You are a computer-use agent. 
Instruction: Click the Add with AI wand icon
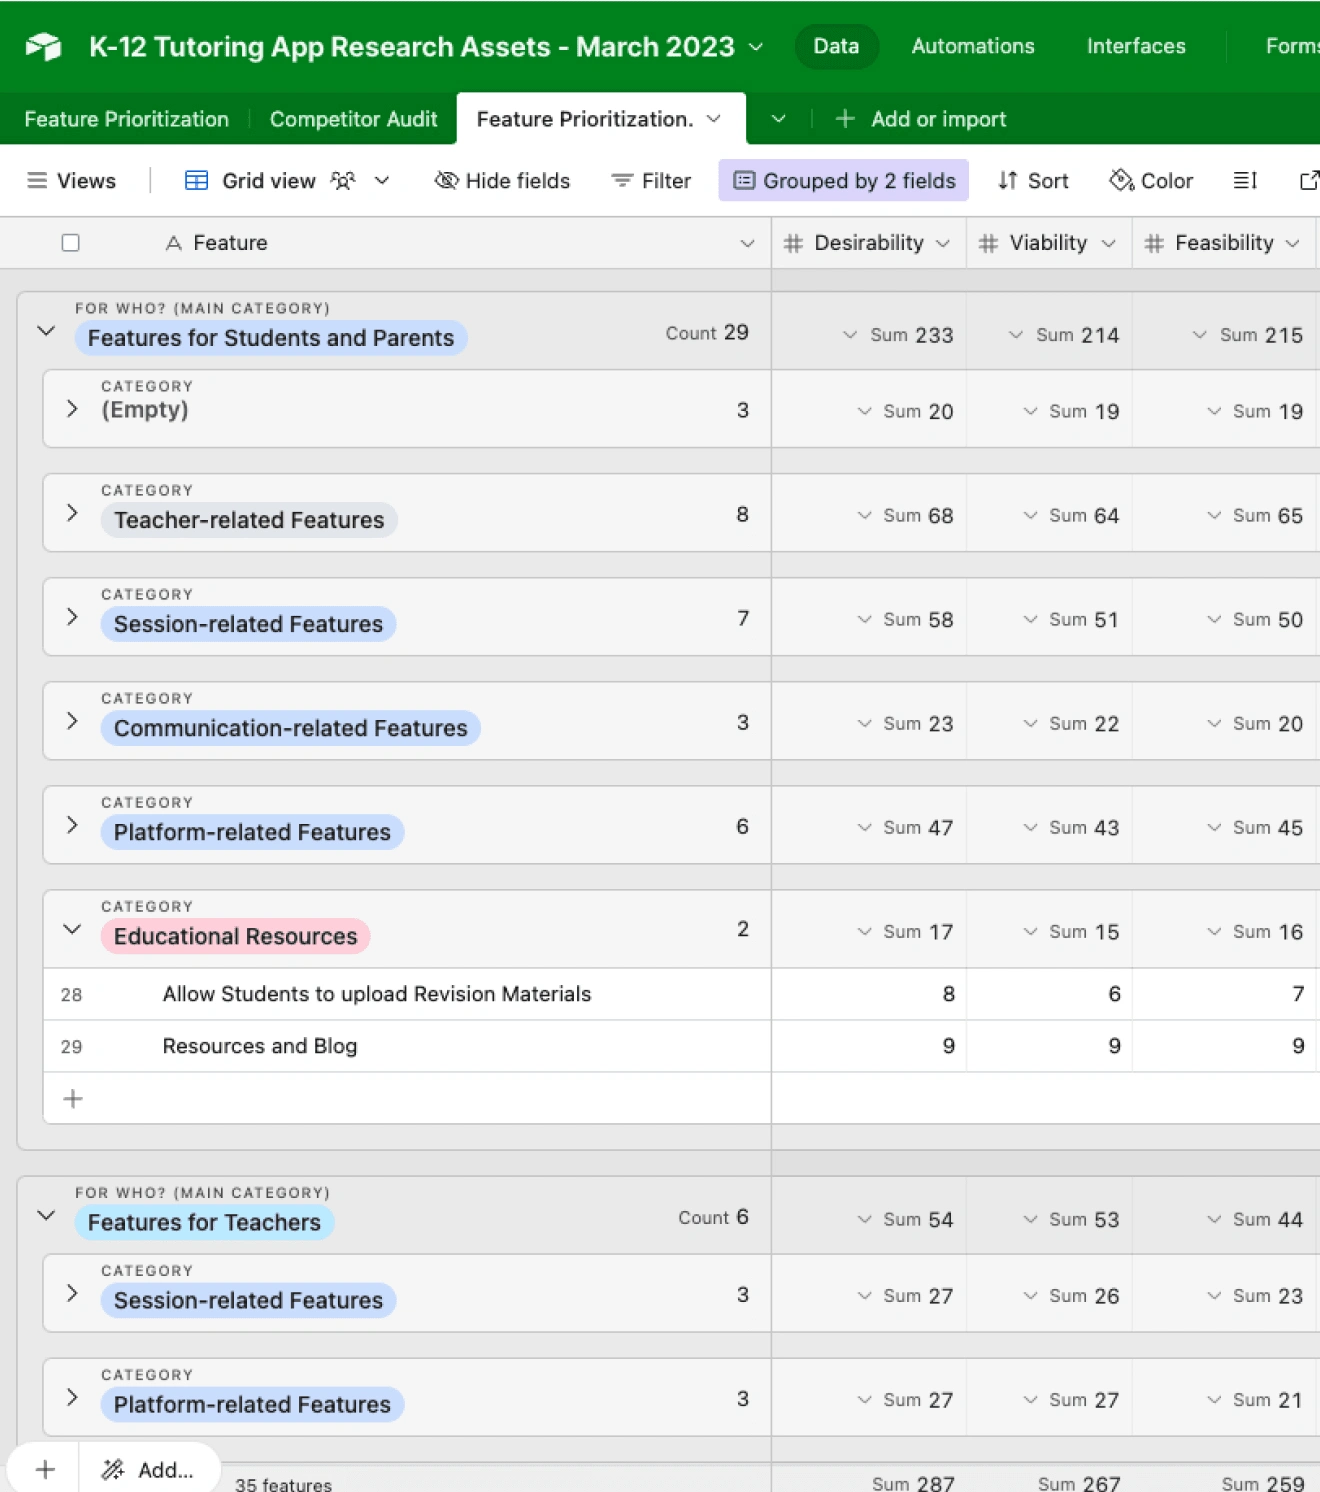[113, 1469]
